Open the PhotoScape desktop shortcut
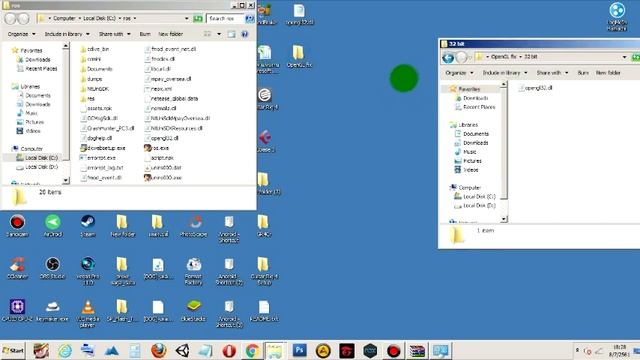This screenshot has width=640, height=360. coord(194,226)
